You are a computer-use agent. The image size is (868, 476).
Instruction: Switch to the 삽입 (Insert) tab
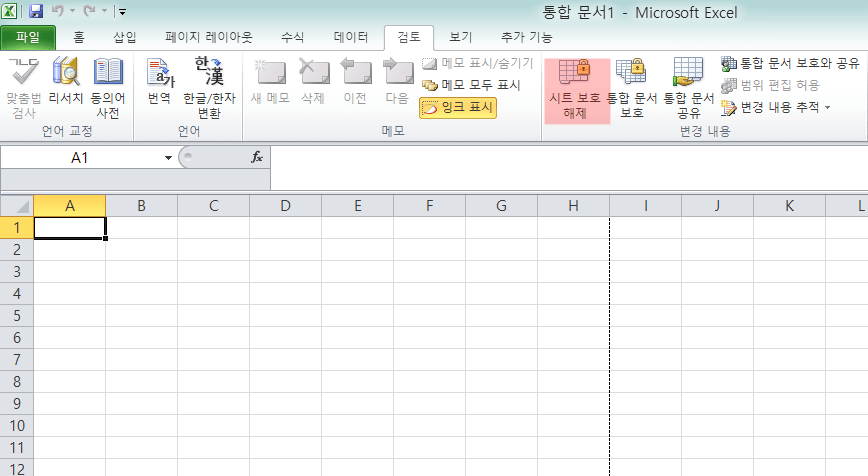pyautogui.click(x=125, y=38)
